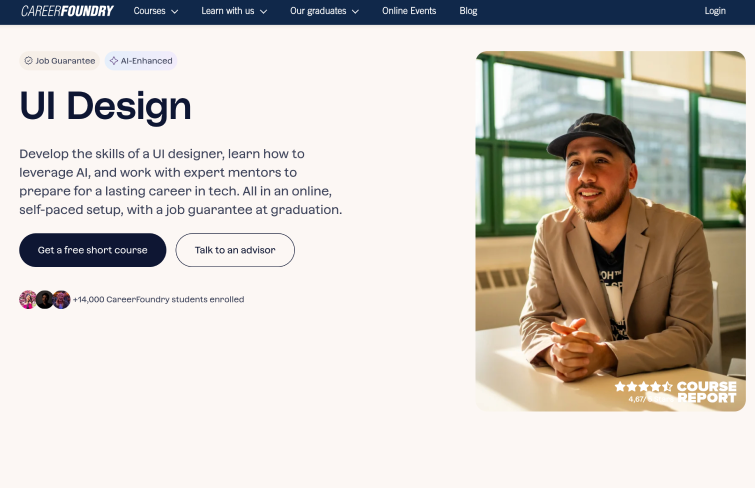Screen dimensions: 755x488
Task: Click the third student avatar
Action: tap(62, 300)
